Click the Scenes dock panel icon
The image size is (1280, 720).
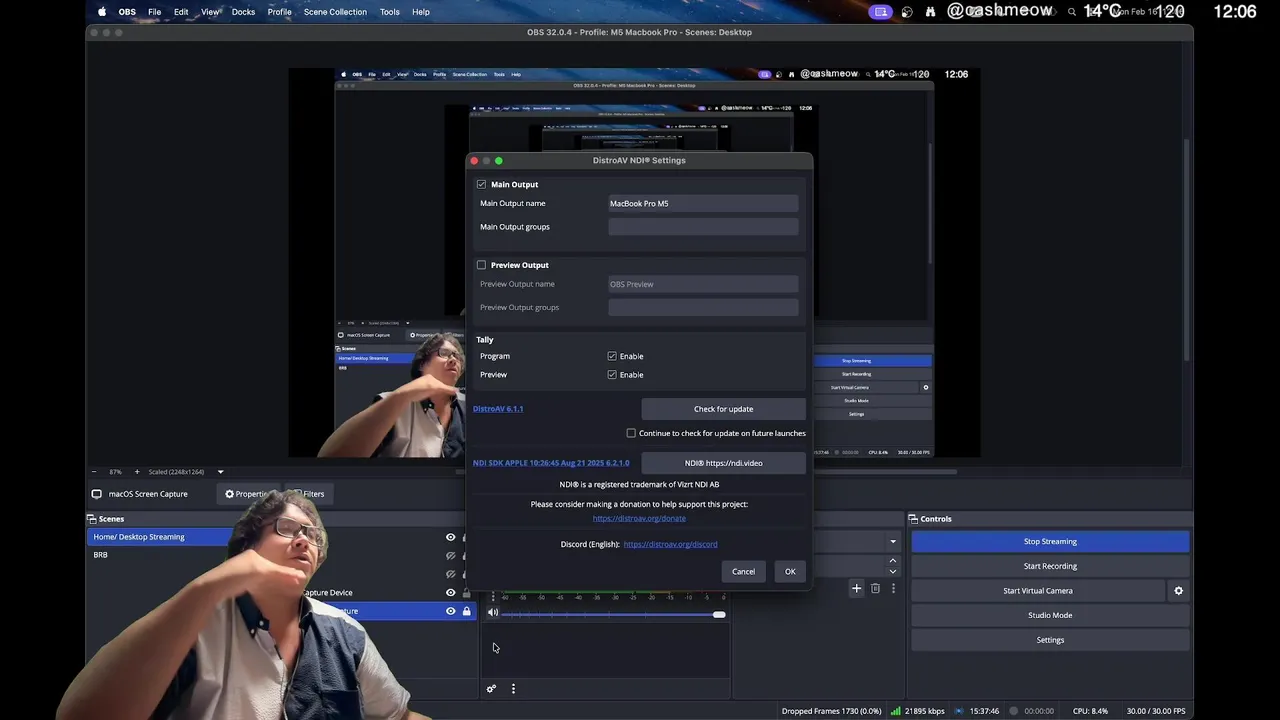(92, 519)
